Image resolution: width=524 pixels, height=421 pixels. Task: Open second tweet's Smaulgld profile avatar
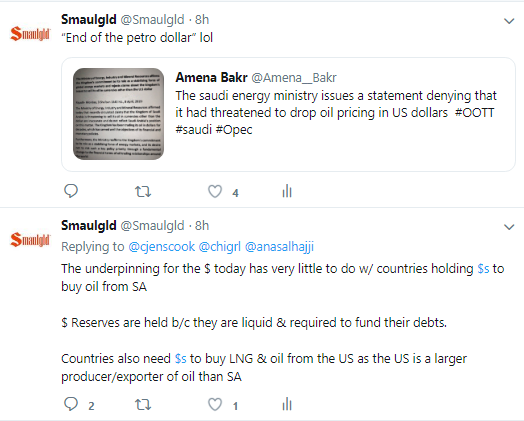[30, 240]
